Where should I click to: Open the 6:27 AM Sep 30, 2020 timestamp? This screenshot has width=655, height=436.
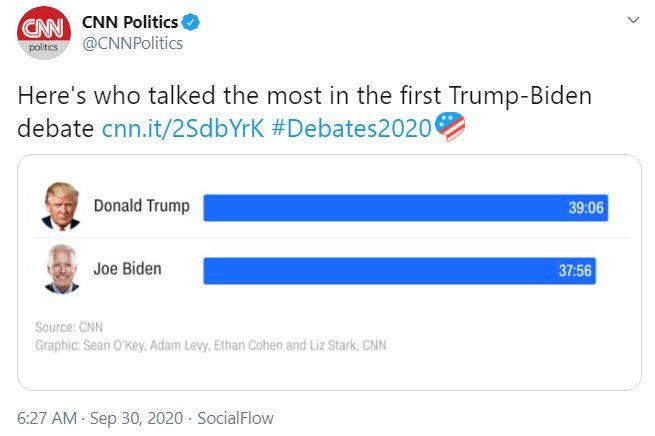tap(100, 418)
